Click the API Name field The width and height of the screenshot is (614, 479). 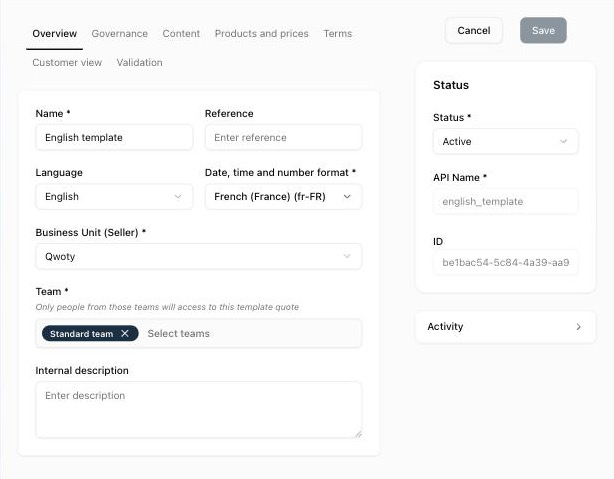[x=505, y=201]
